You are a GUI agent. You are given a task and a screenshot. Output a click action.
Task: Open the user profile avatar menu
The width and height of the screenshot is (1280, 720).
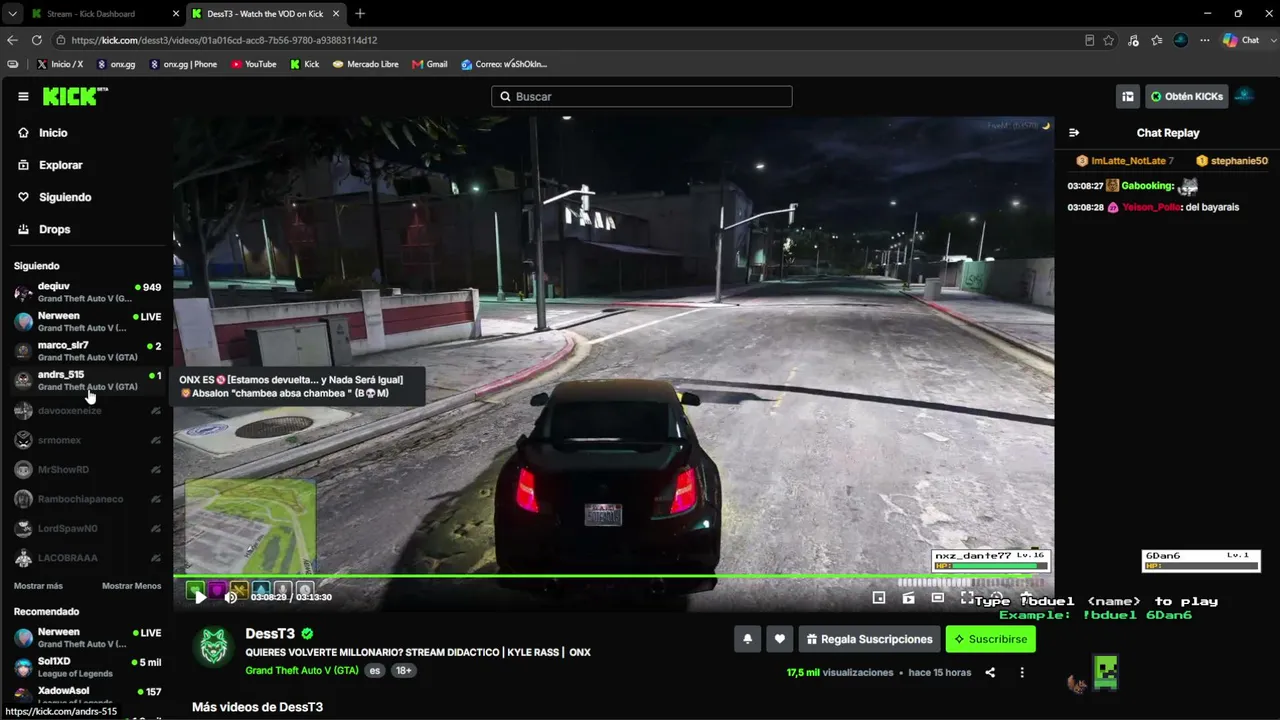coord(1245,96)
